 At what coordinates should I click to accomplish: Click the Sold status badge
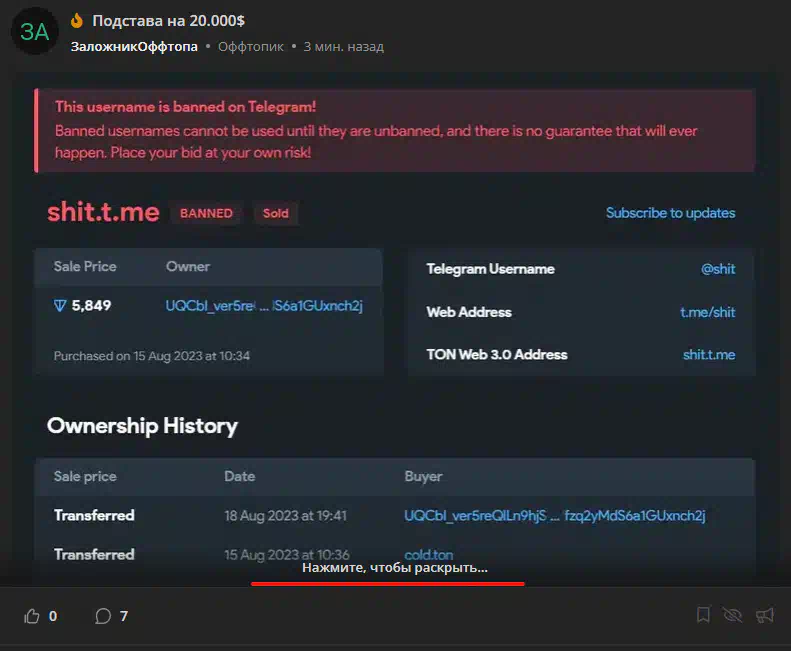pos(275,213)
